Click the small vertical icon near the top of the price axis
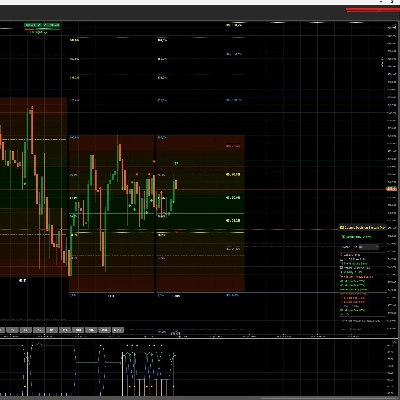The image size is (400, 400). tap(382, 62)
